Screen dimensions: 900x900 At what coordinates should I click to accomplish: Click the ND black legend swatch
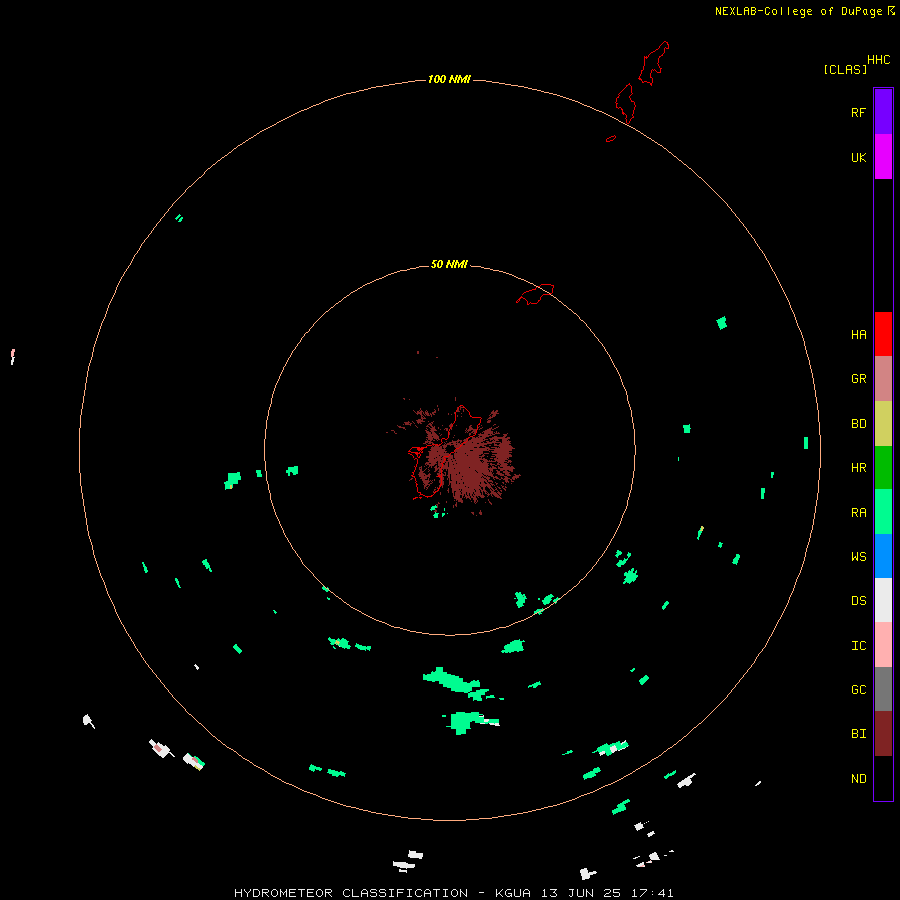pos(883,778)
